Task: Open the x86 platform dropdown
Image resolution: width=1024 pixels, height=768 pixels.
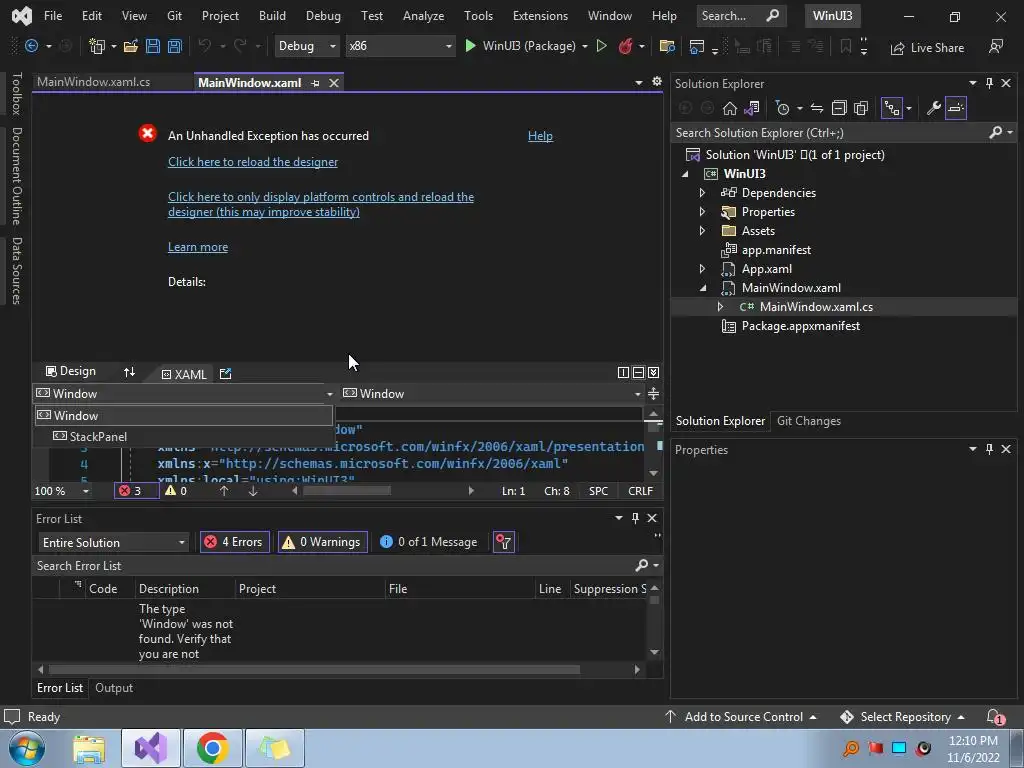Action: [x=400, y=46]
